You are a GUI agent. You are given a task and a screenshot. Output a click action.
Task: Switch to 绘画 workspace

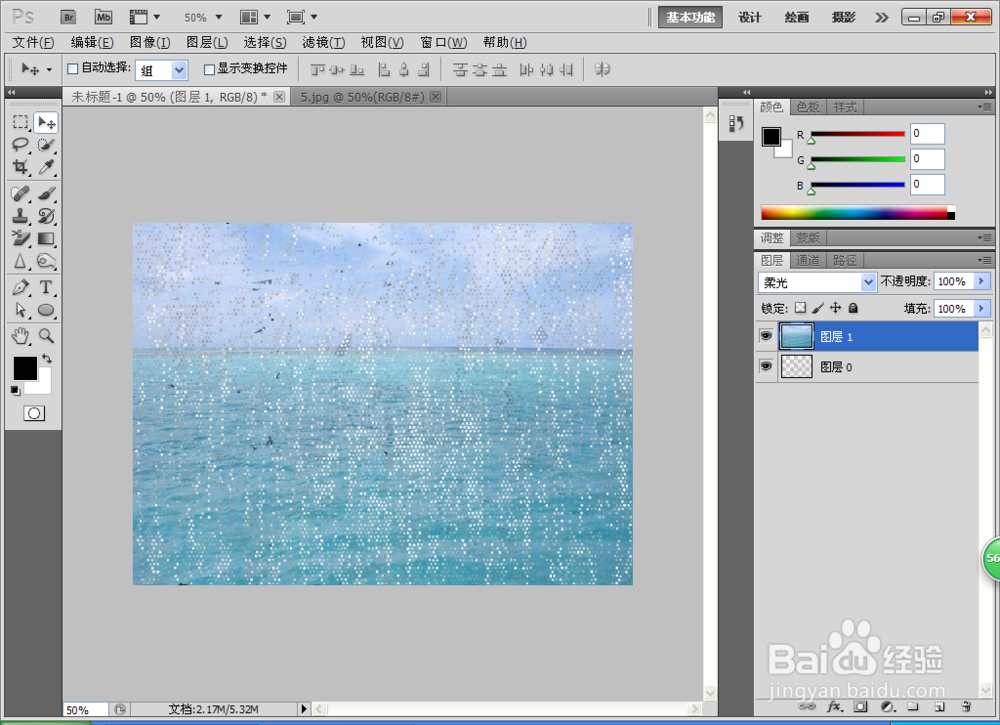[x=797, y=17]
